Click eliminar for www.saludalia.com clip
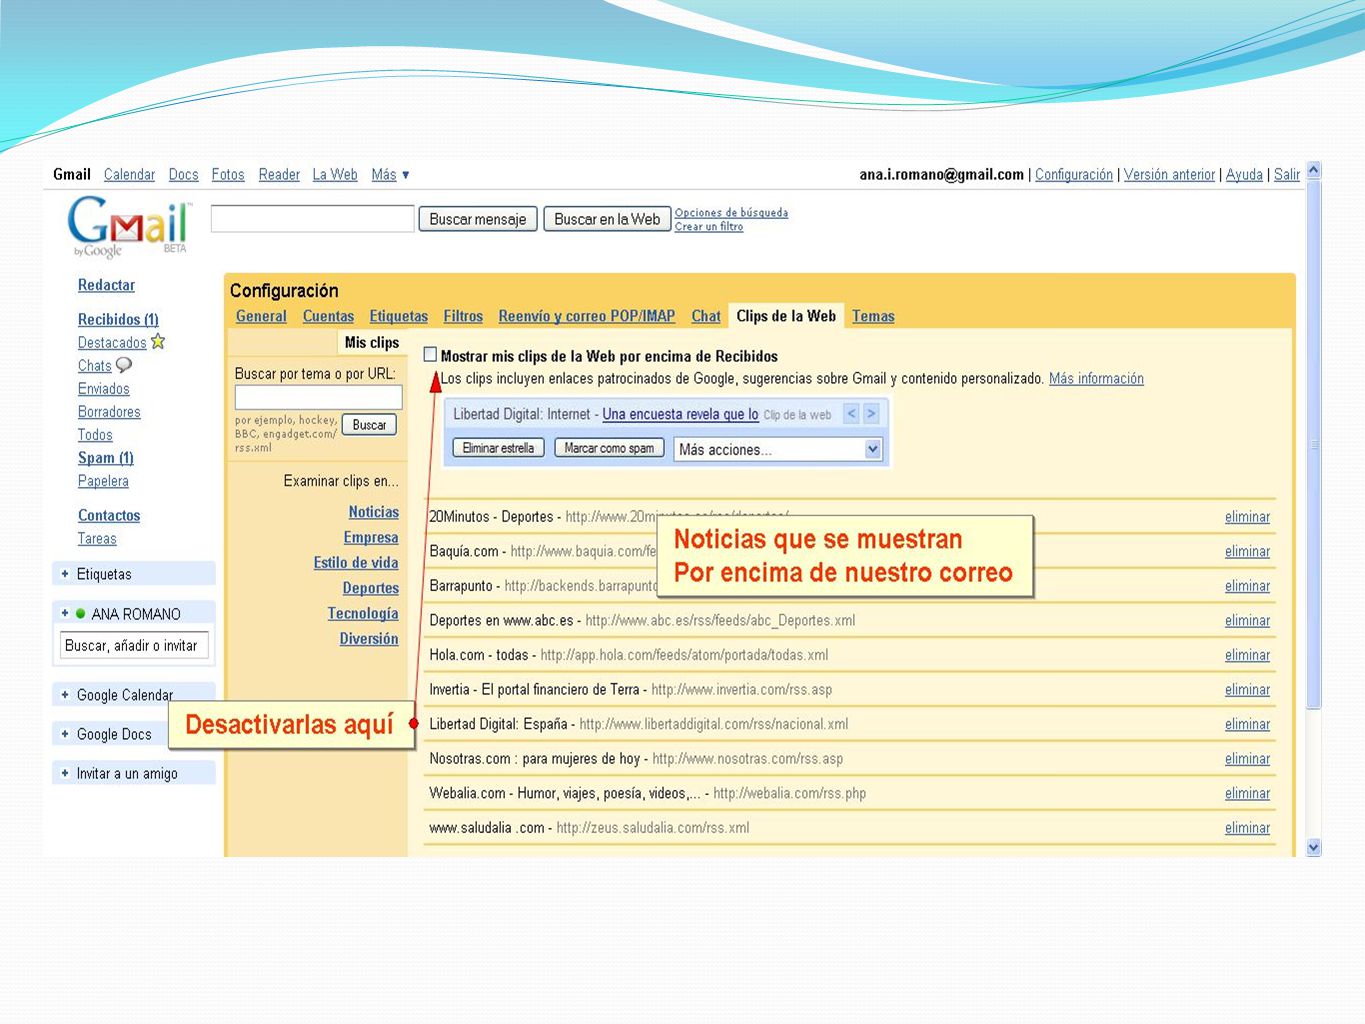 (x=1247, y=828)
